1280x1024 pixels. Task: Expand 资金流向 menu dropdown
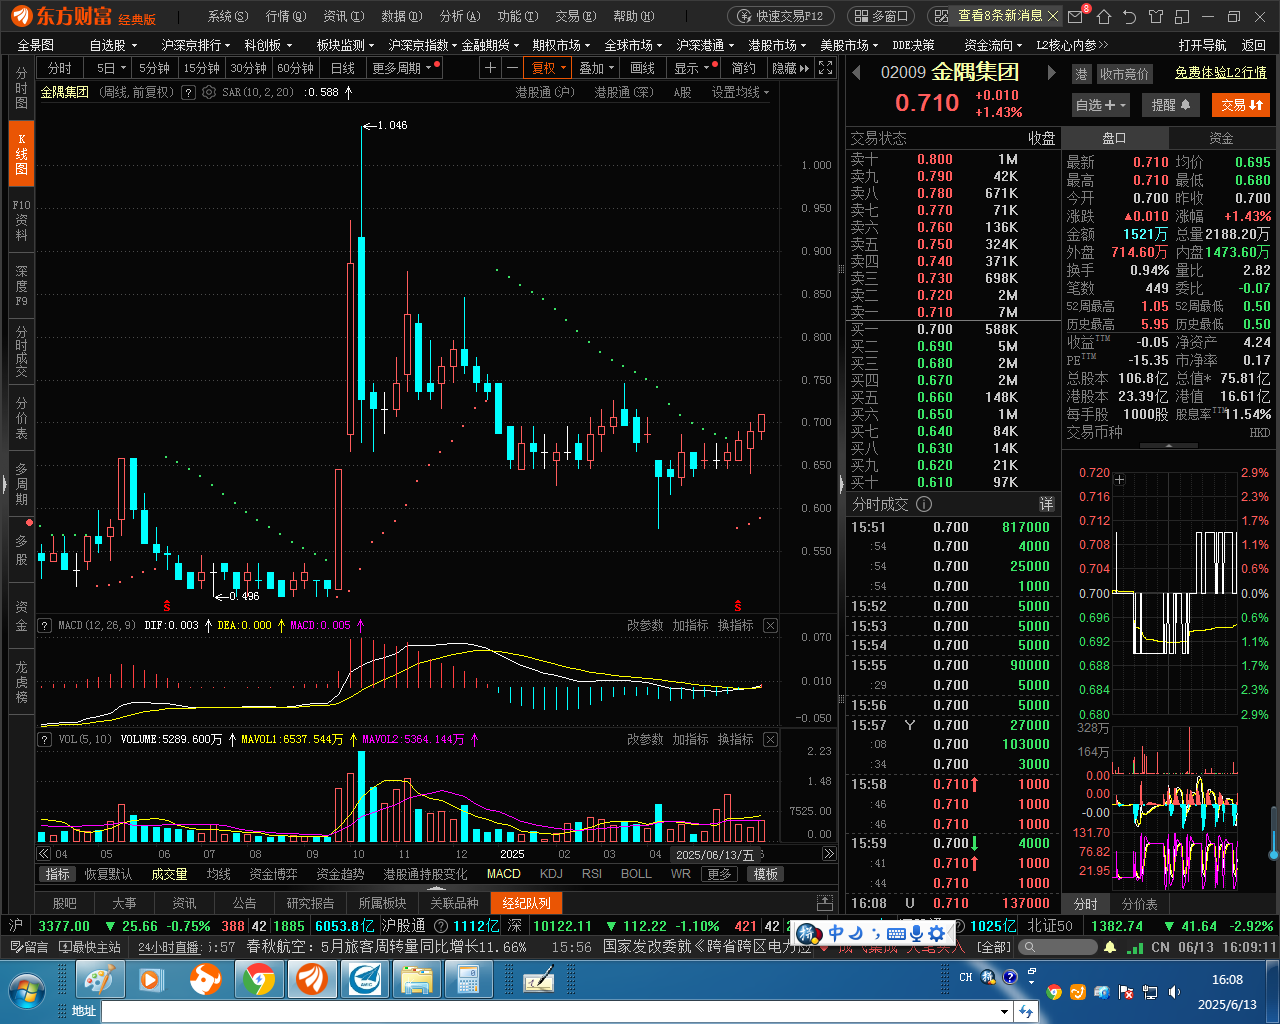[993, 45]
